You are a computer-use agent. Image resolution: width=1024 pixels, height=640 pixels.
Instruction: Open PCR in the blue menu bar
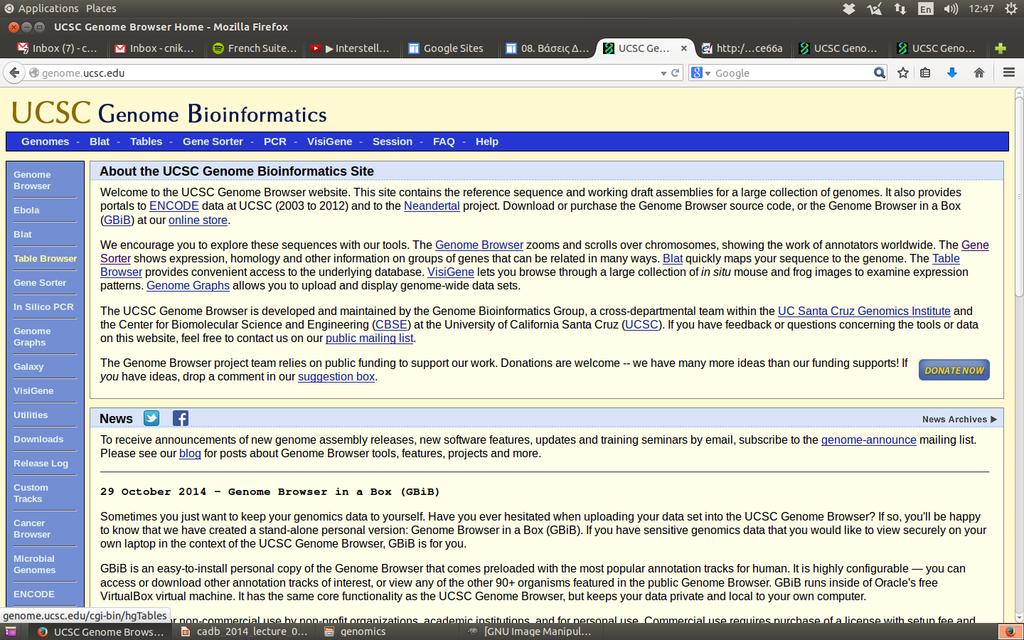(x=275, y=141)
